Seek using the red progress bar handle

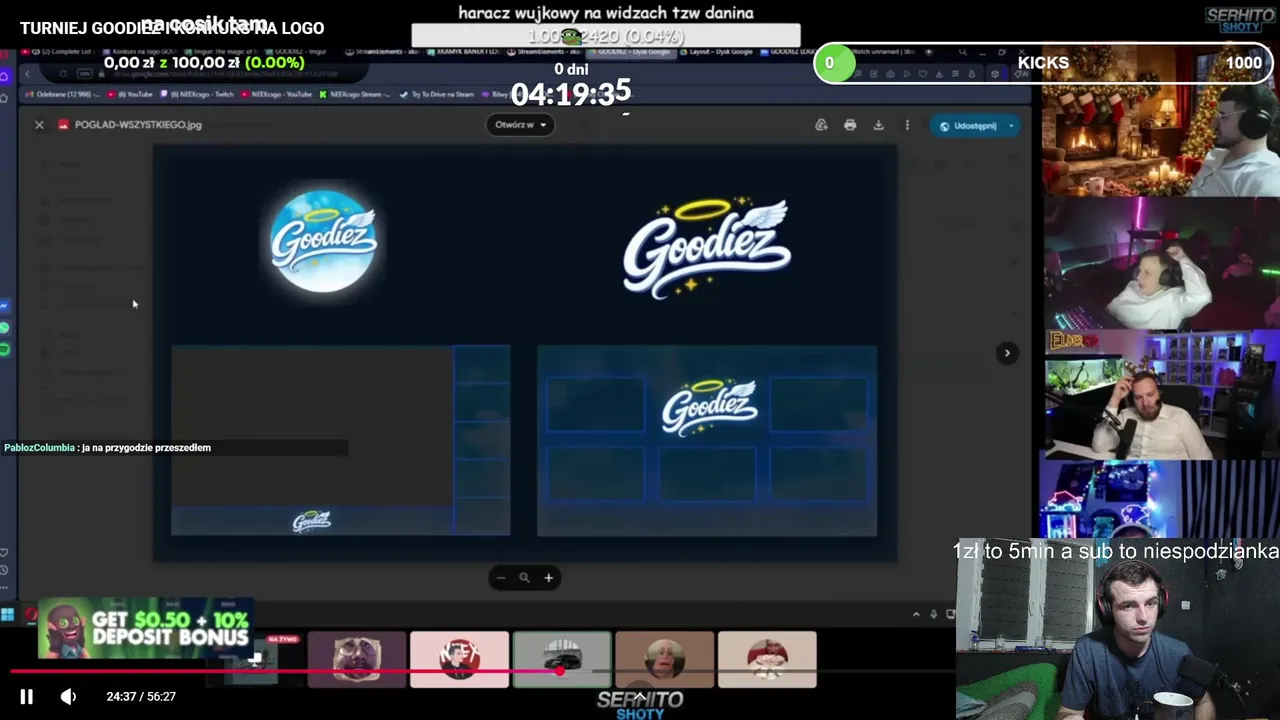(x=560, y=672)
